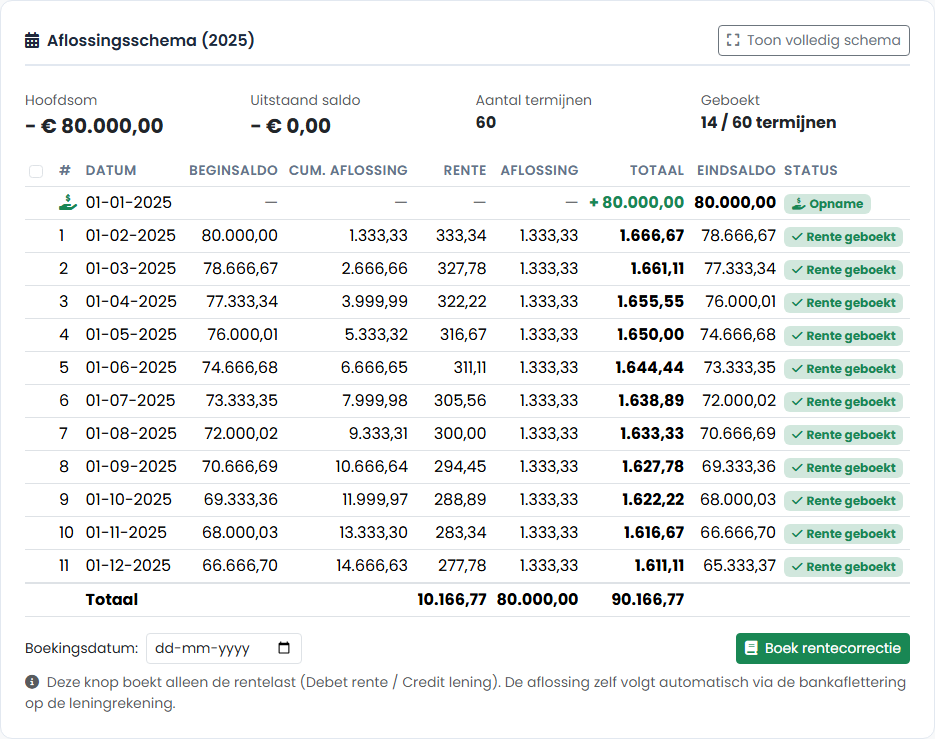935x739 pixels.
Task: Click rente value 300,00
Action: 460,434
